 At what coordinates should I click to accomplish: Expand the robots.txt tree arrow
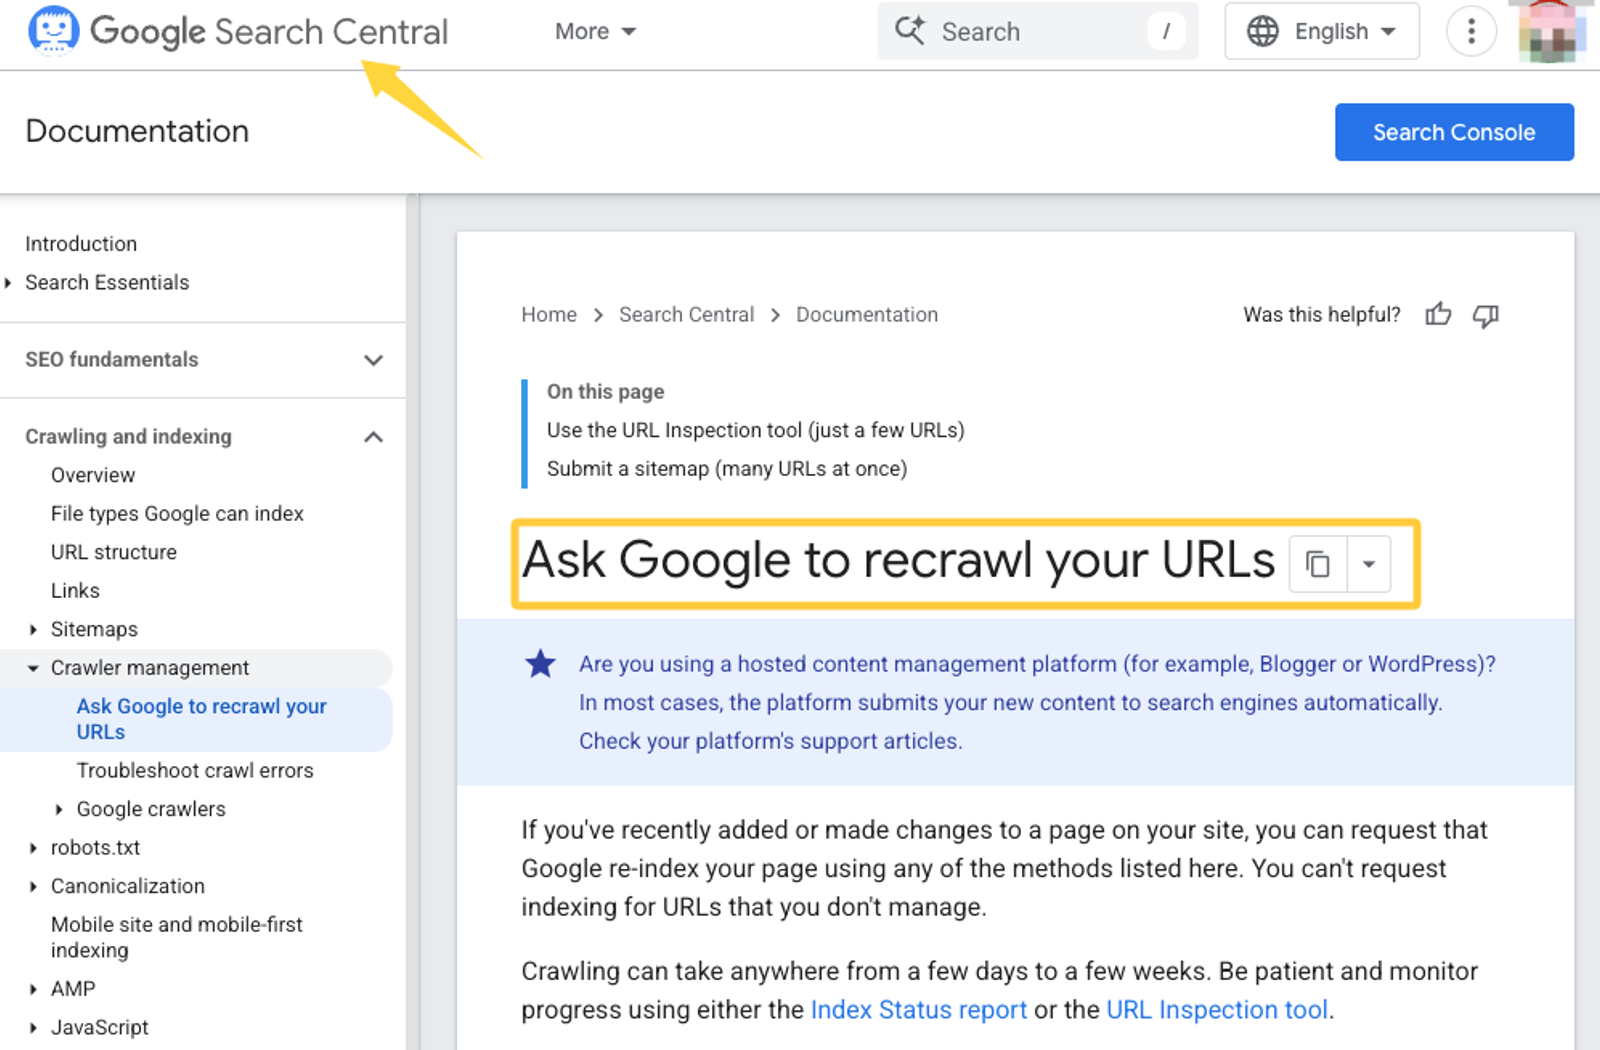click(33, 848)
